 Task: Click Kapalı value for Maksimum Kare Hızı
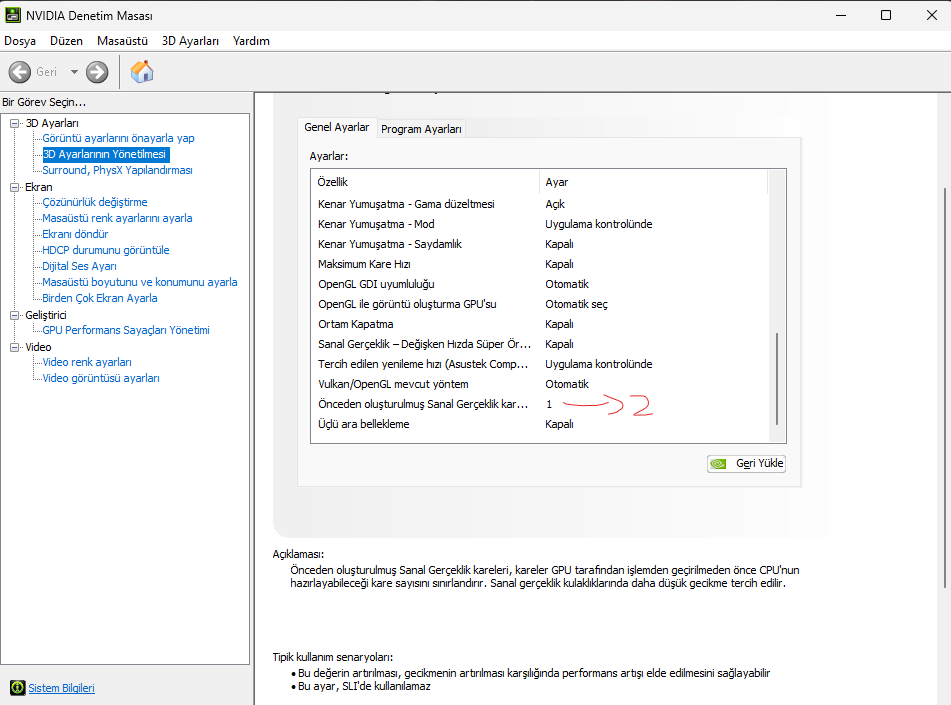click(559, 265)
